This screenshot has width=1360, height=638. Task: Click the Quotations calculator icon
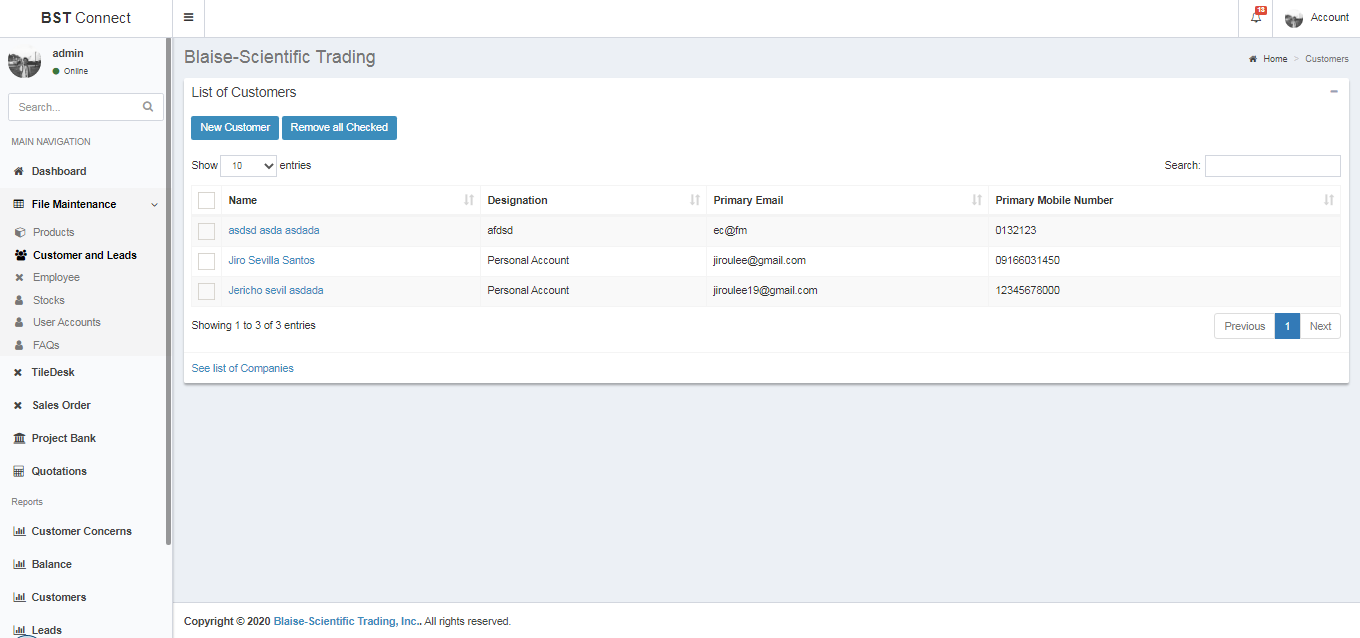(x=18, y=471)
